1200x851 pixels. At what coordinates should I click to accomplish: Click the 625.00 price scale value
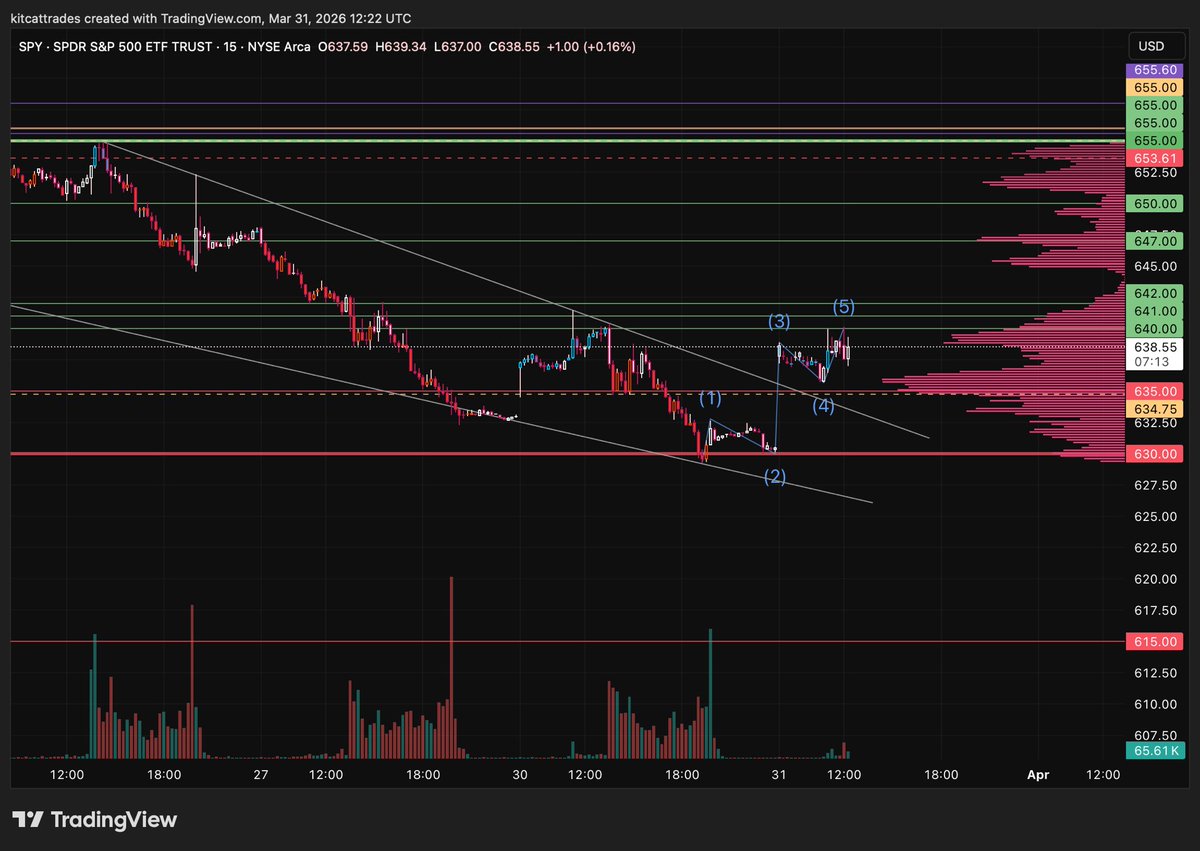pyautogui.click(x=1154, y=516)
